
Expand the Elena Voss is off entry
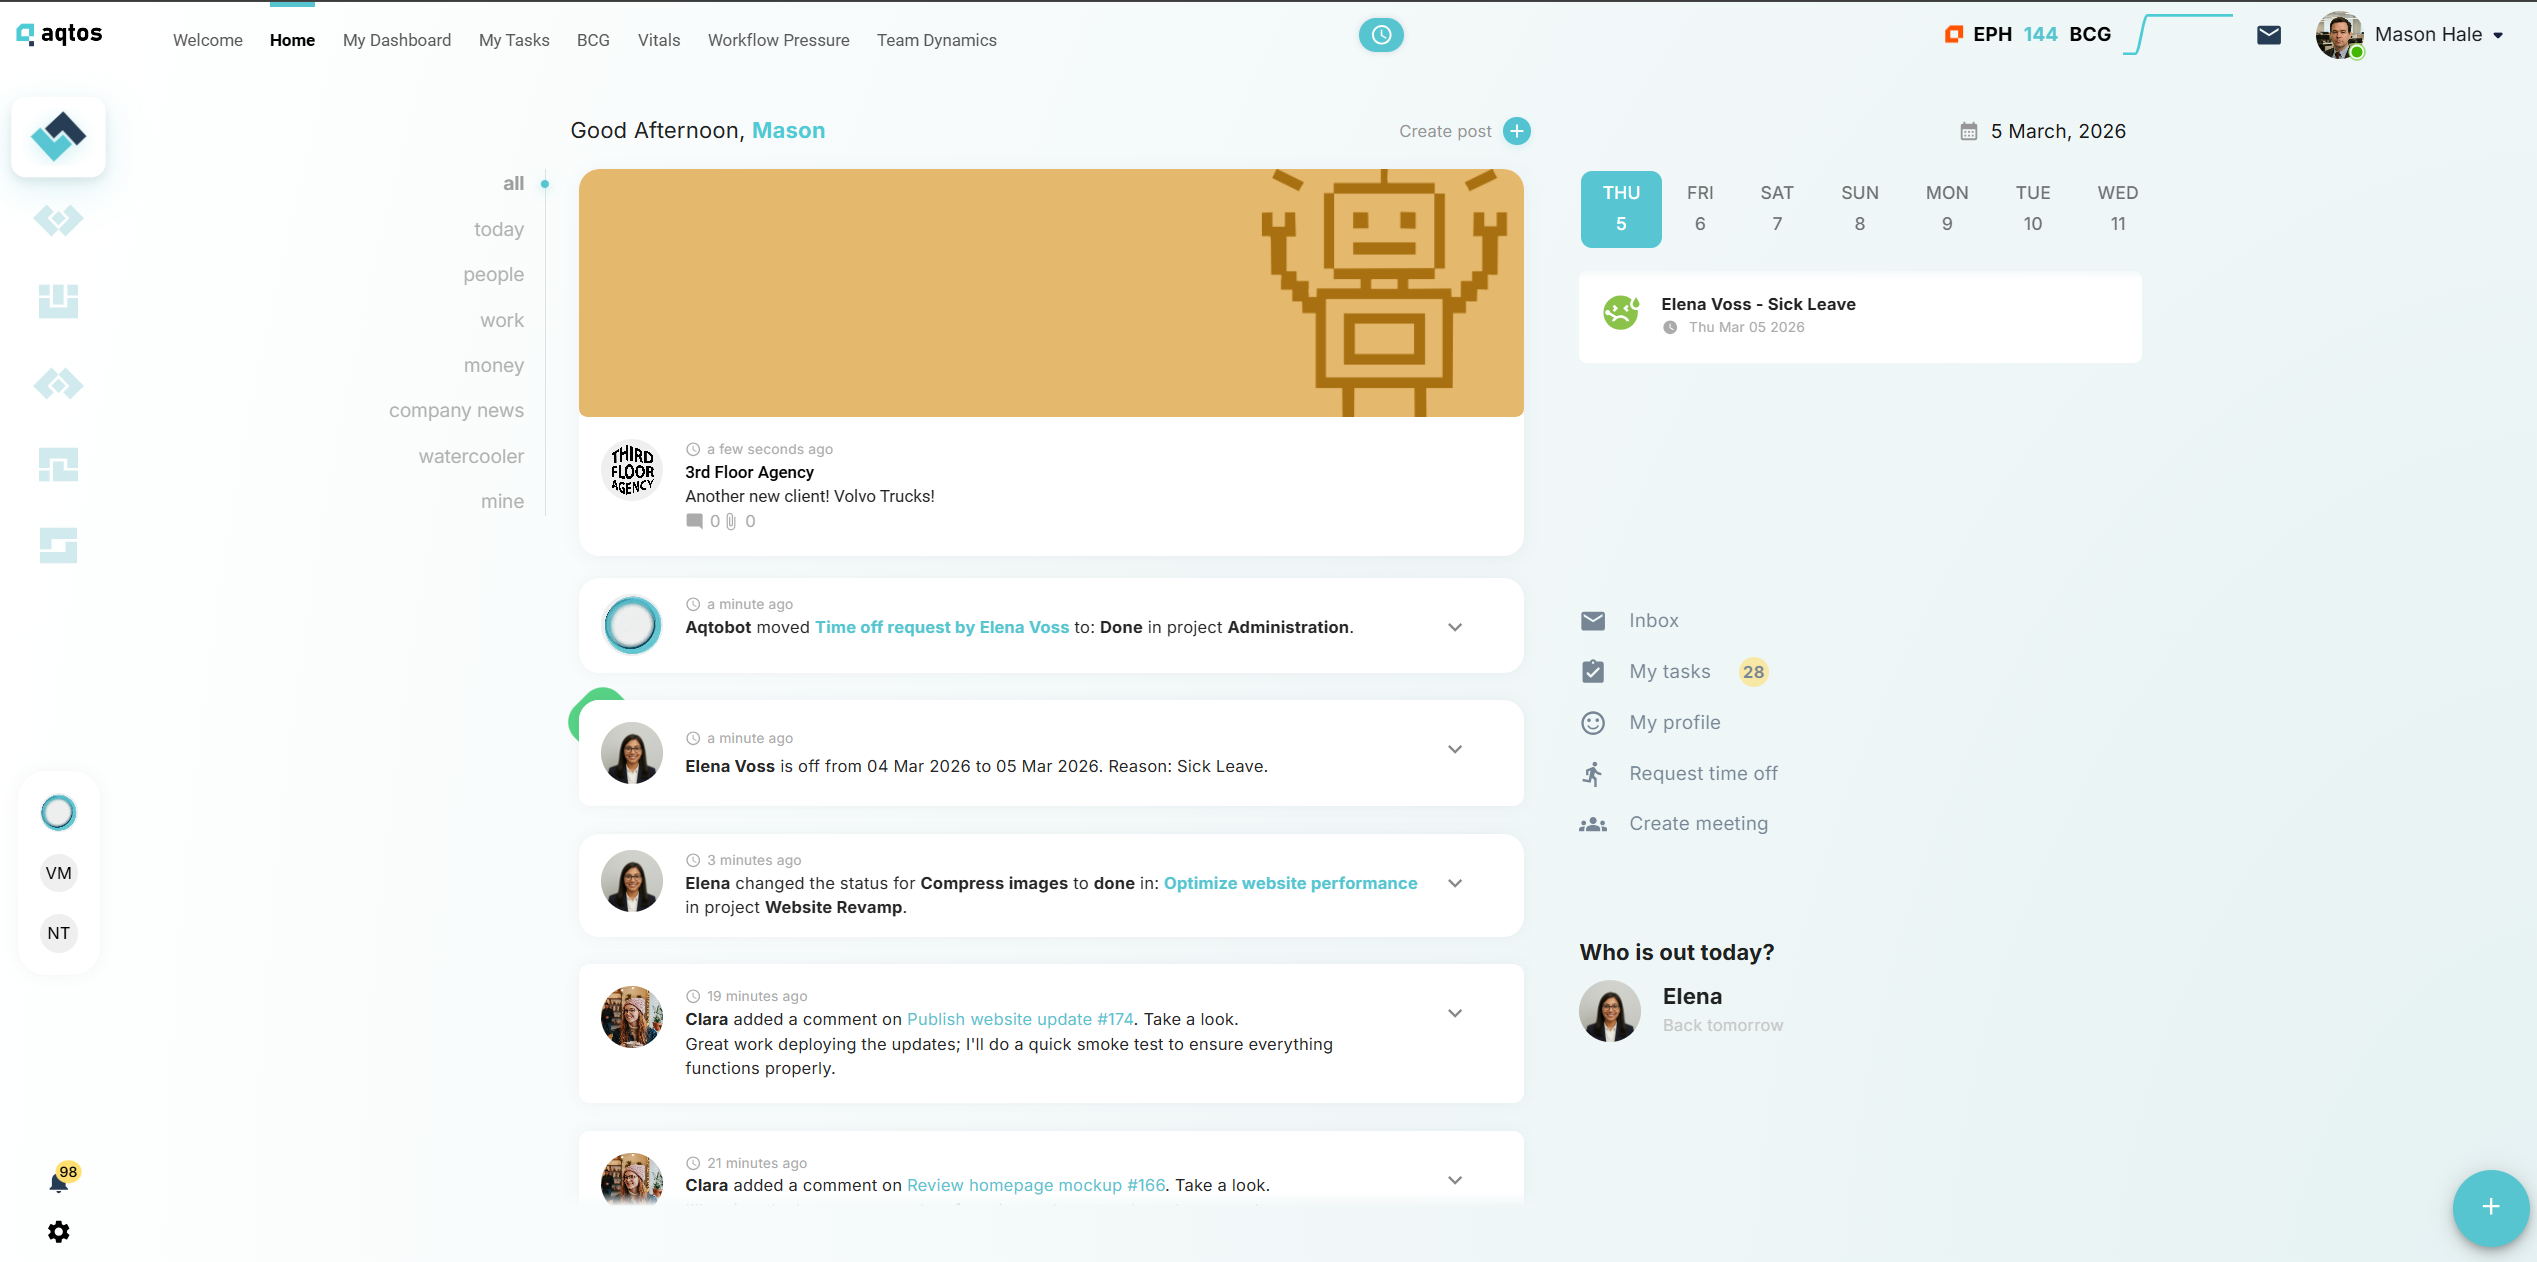(x=1455, y=749)
